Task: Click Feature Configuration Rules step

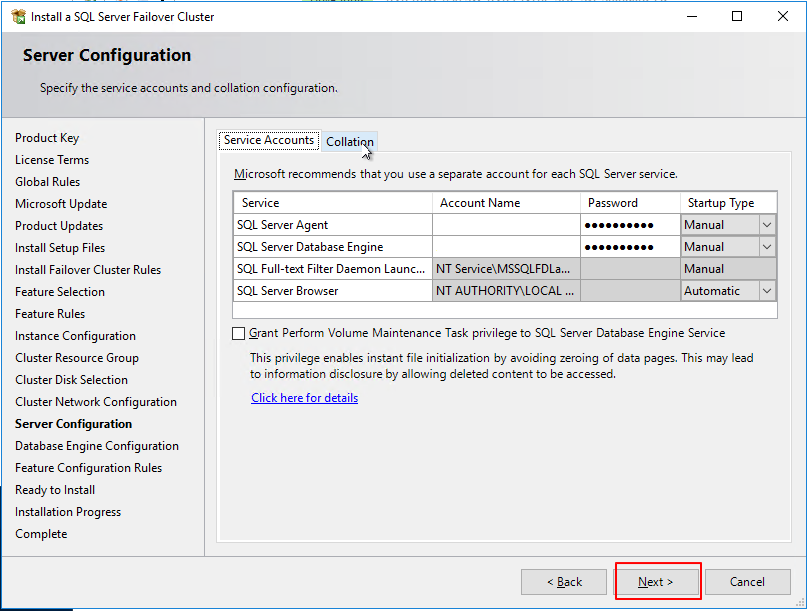Action: 89,468
